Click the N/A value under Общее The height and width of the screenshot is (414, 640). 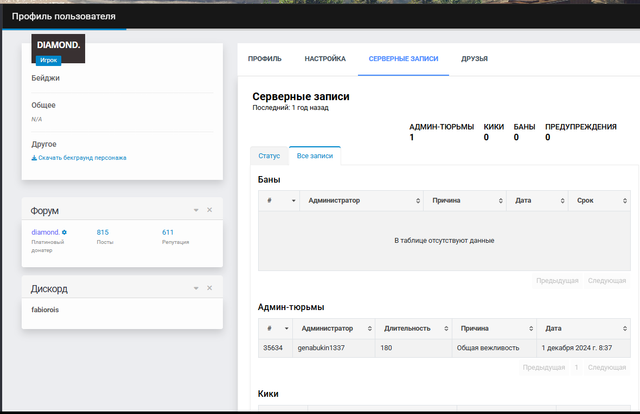point(37,119)
